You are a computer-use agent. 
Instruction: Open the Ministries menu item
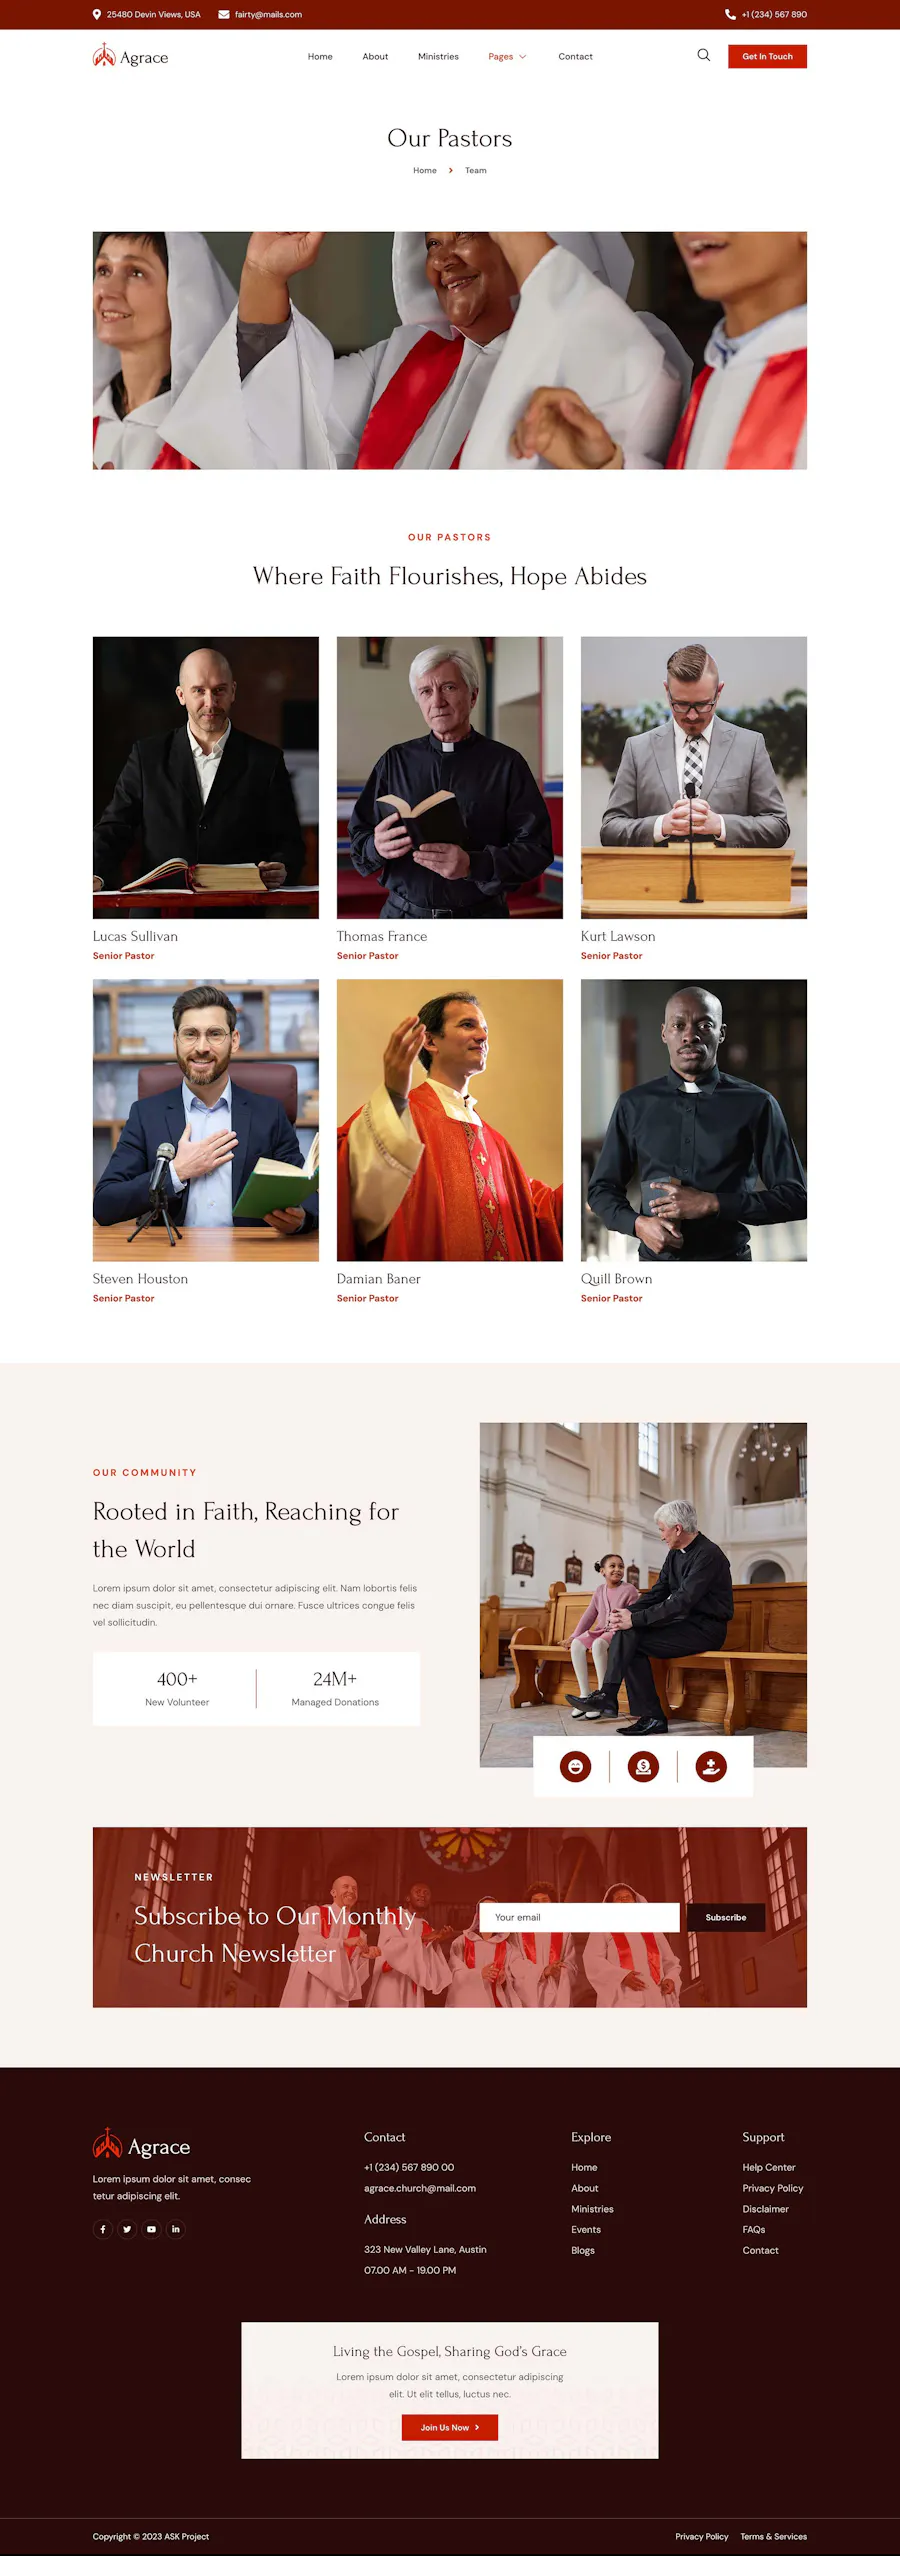[x=438, y=57]
